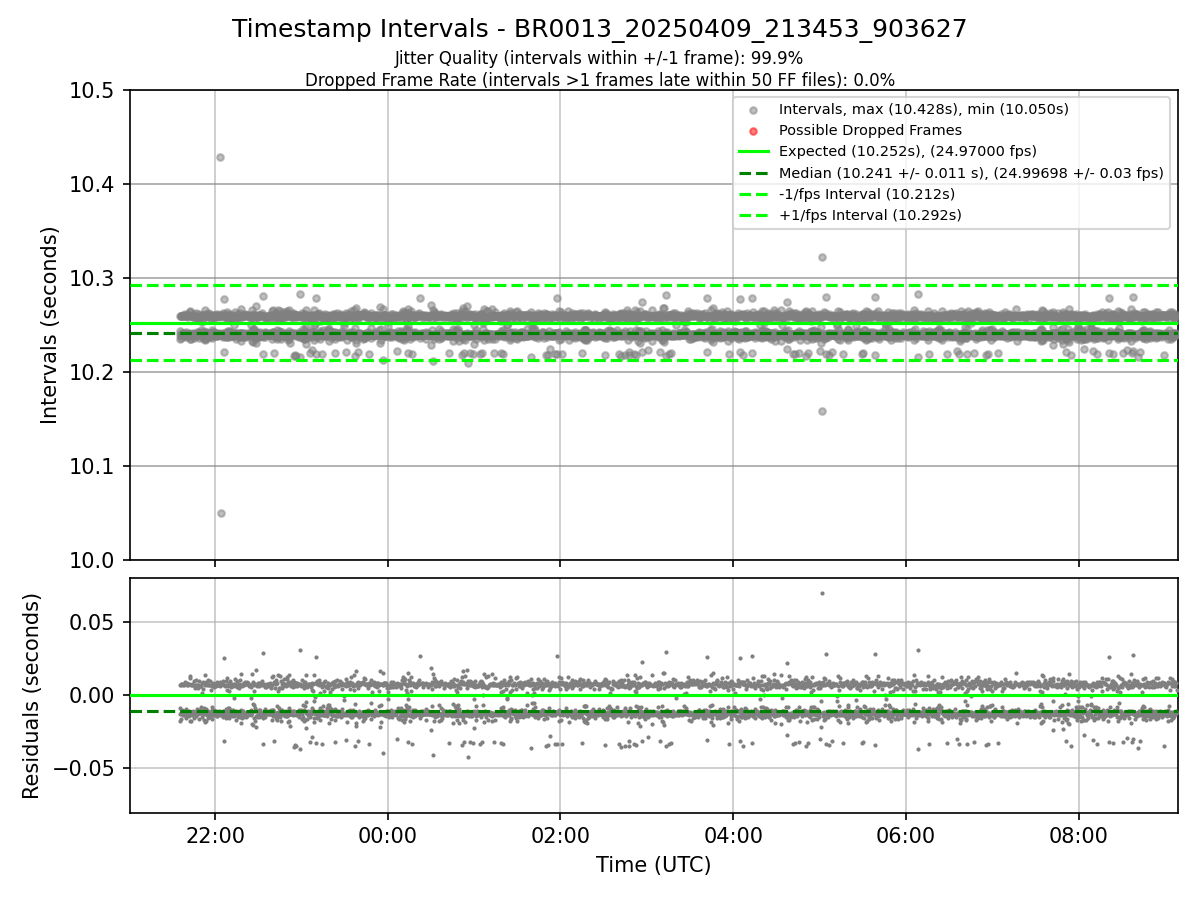This screenshot has width=1200, height=900.
Task: Click the 08:00 time tick label
Action: (x=1079, y=836)
